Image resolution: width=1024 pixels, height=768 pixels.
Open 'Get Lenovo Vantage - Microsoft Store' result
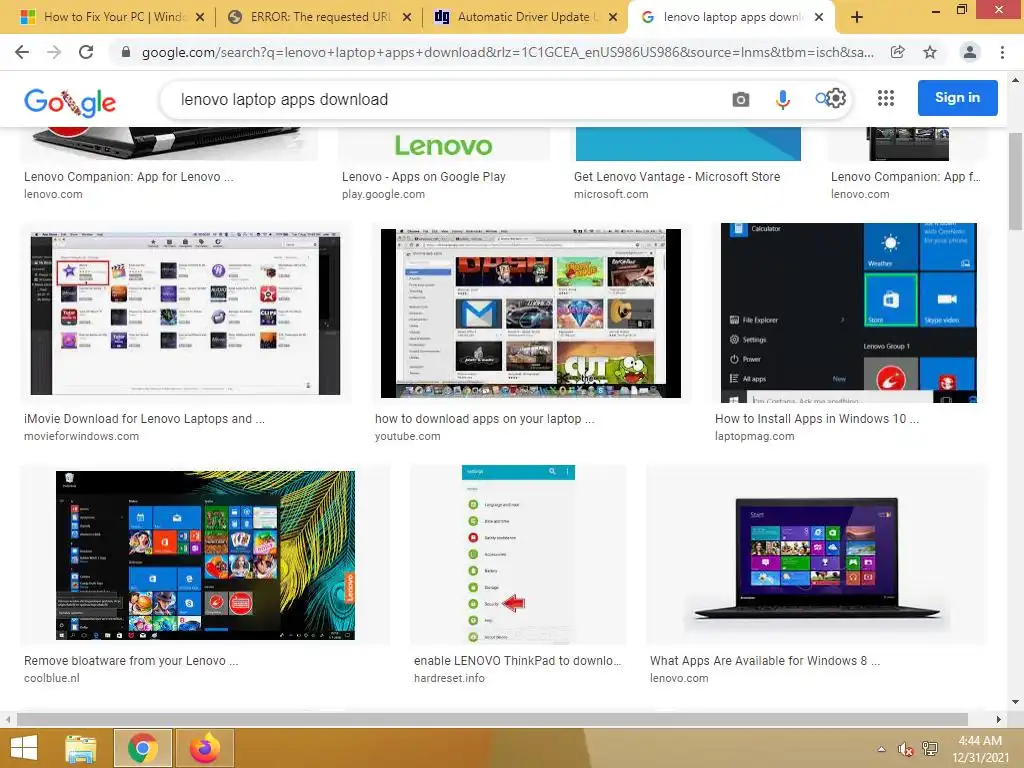(677, 176)
